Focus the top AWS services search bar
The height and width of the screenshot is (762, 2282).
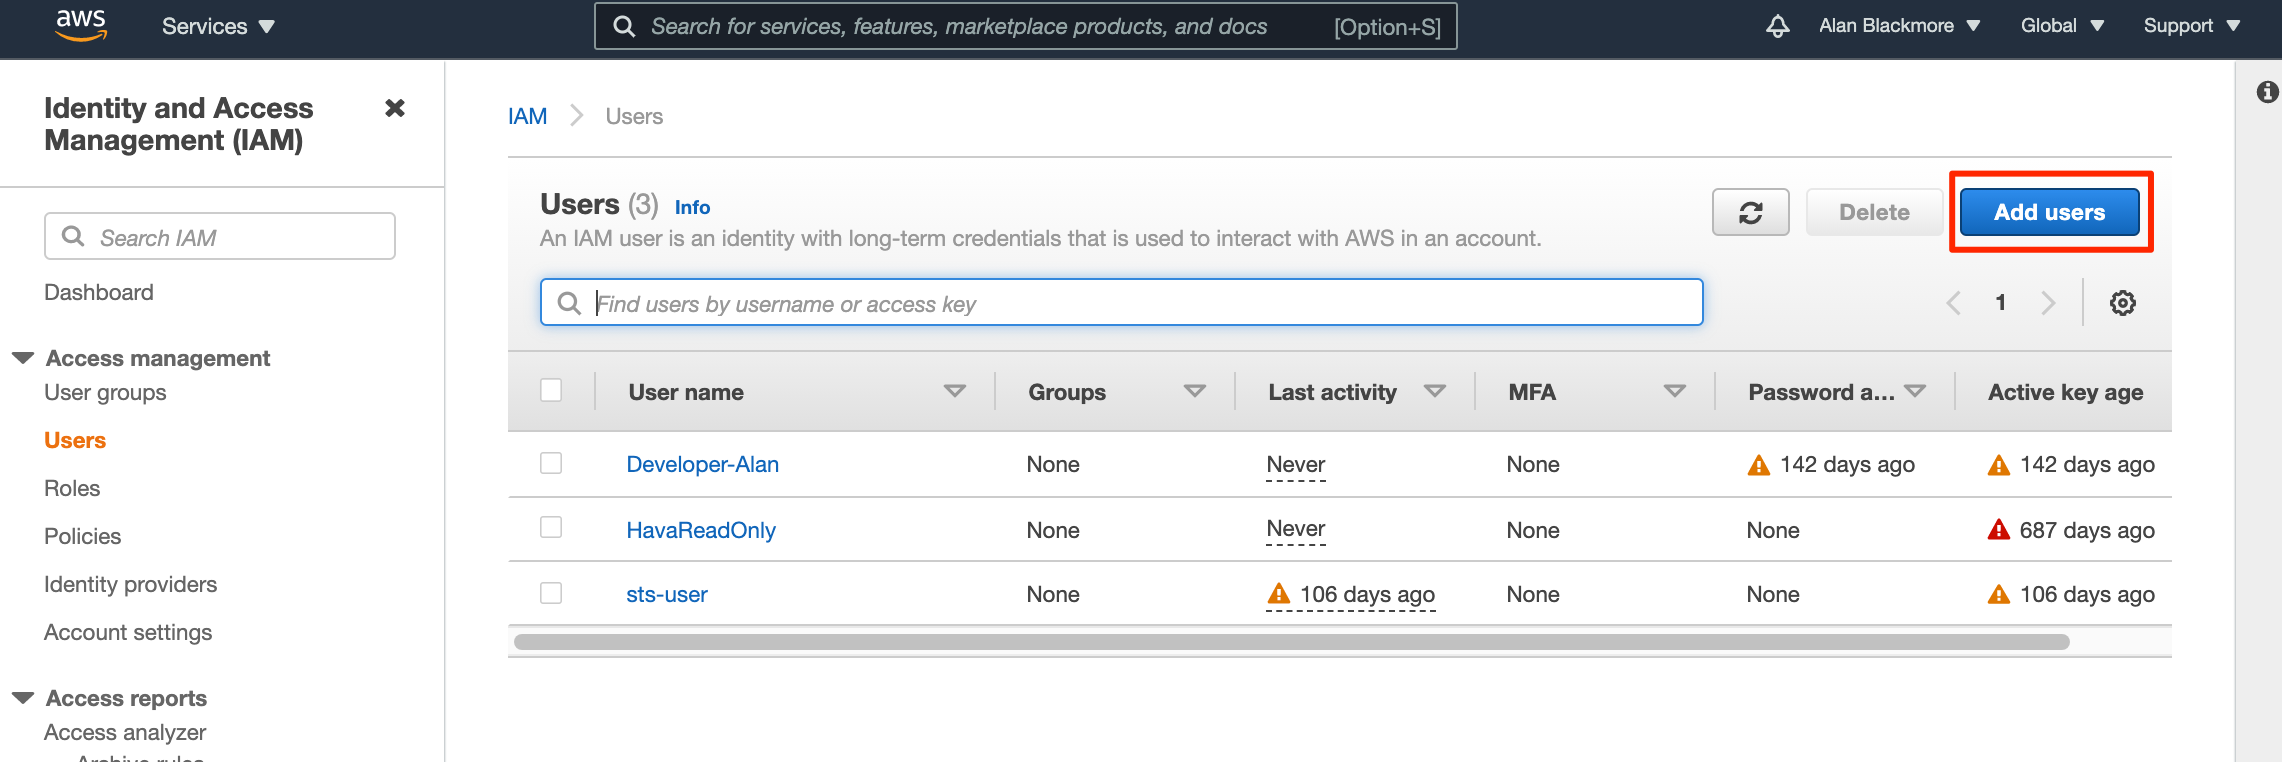coord(1025,26)
